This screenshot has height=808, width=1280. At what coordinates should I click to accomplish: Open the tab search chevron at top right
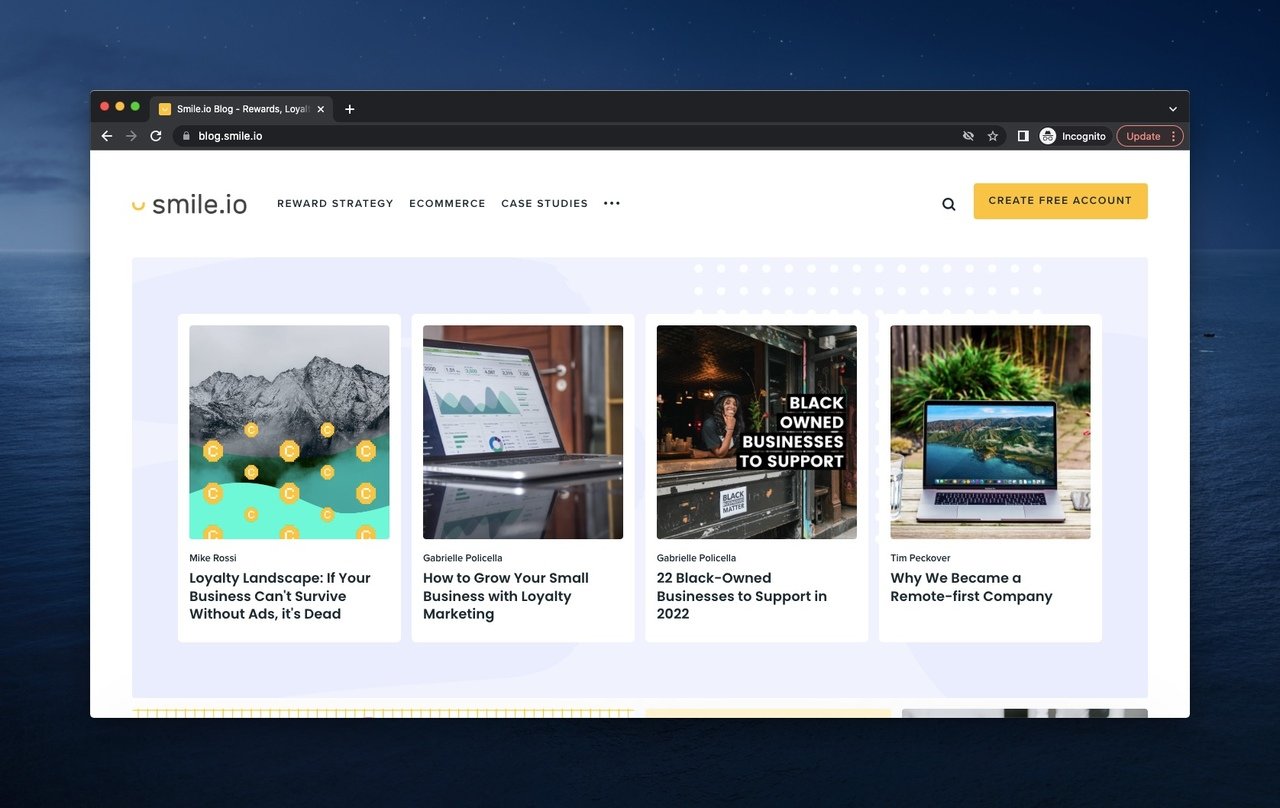(1173, 109)
